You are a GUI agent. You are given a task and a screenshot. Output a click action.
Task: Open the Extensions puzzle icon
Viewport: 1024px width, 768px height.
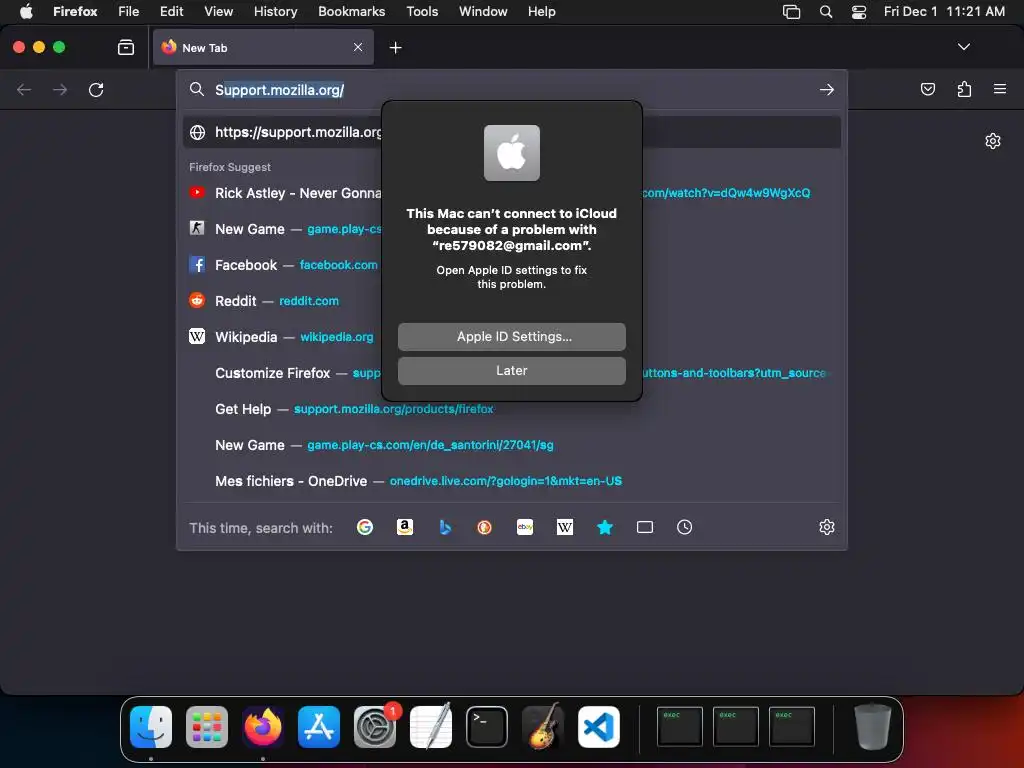(964, 89)
